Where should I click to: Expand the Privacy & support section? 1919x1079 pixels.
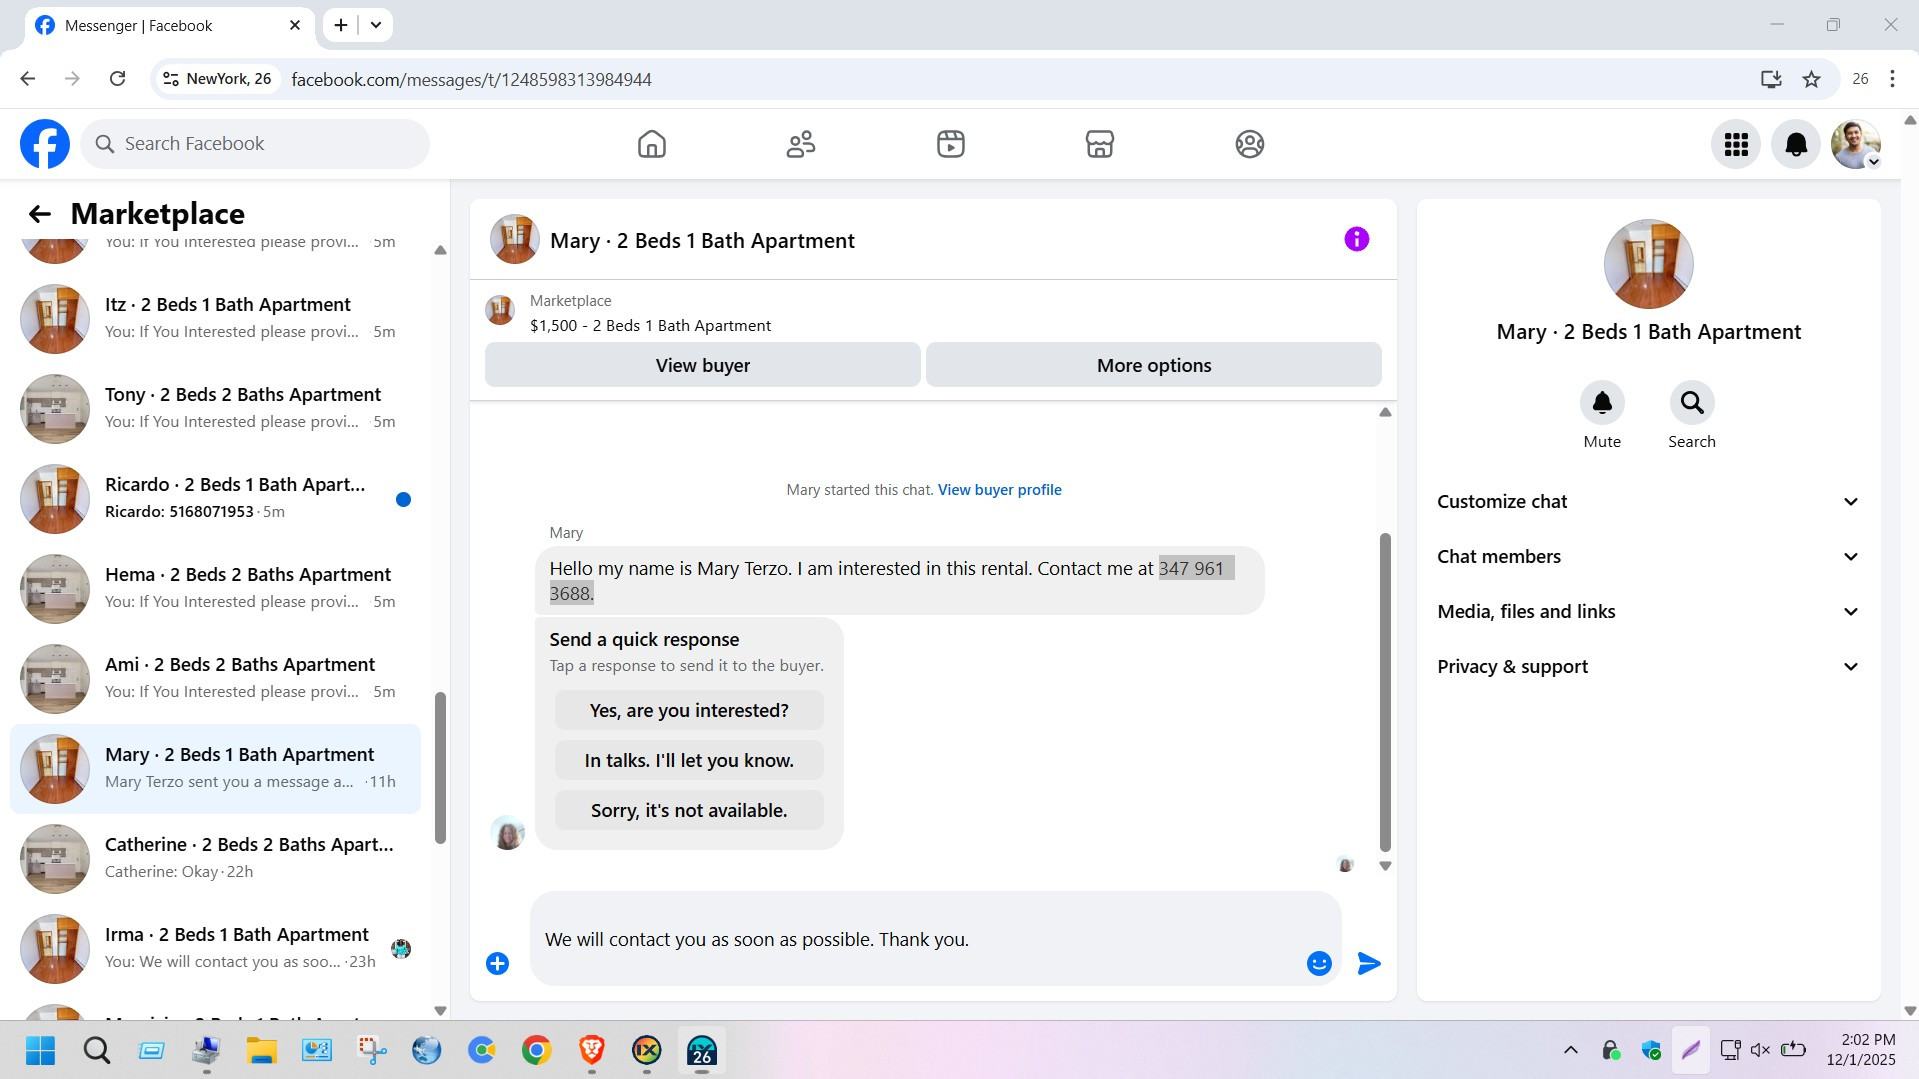click(1648, 667)
